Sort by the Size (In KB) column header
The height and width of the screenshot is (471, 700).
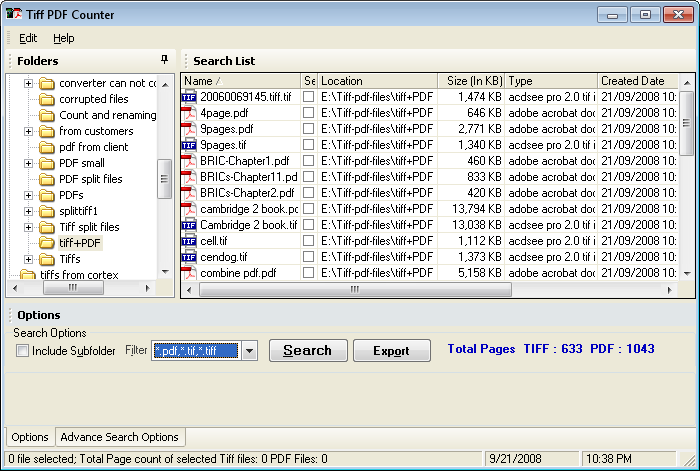pos(471,81)
